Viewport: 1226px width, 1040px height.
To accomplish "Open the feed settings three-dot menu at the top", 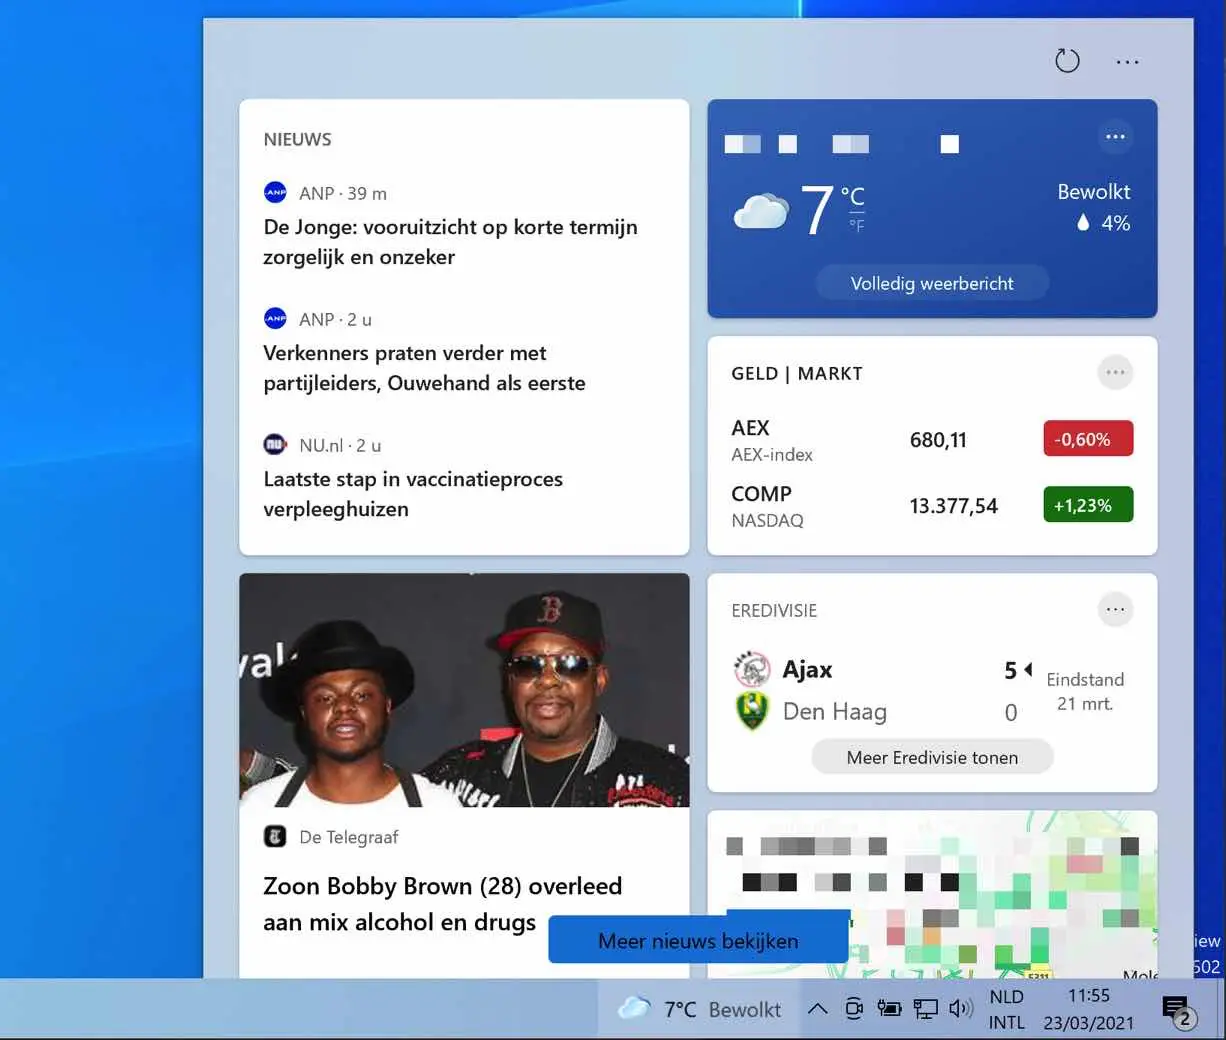I will click(x=1127, y=62).
